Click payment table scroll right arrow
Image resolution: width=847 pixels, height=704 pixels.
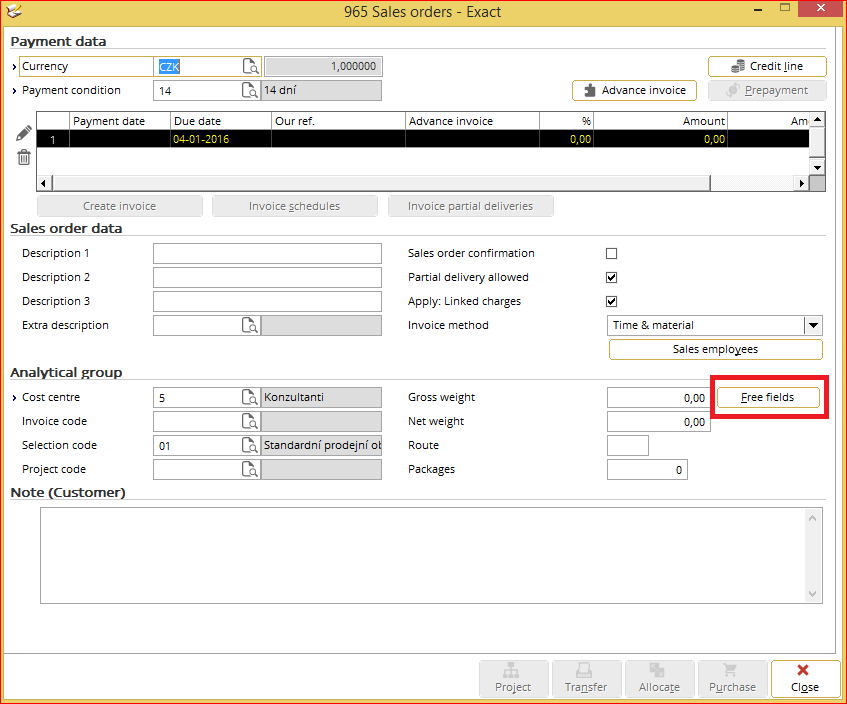(x=802, y=183)
